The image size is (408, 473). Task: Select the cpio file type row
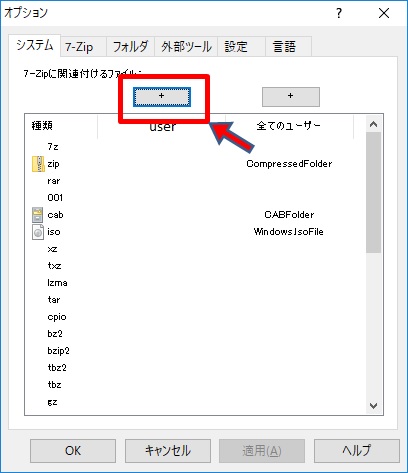coord(195,317)
